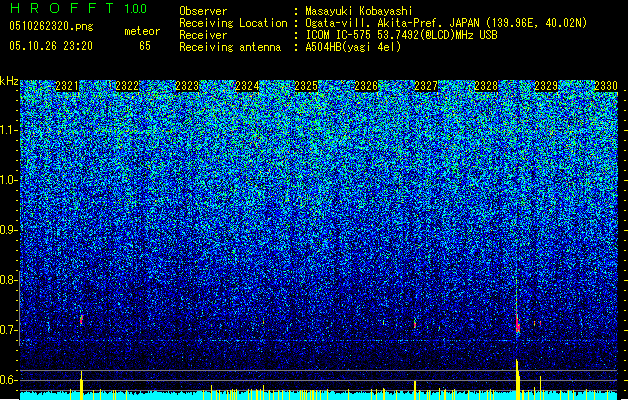This screenshot has height=400, width=629.
Task: Select the ICOM IC-575 receiver description
Action: click(x=401, y=35)
